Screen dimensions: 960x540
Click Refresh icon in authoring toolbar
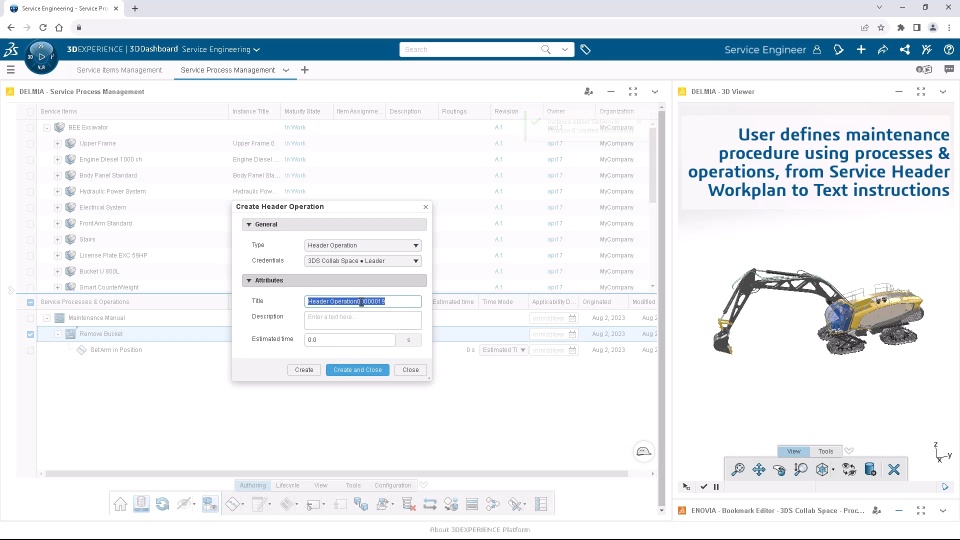click(162, 504)
